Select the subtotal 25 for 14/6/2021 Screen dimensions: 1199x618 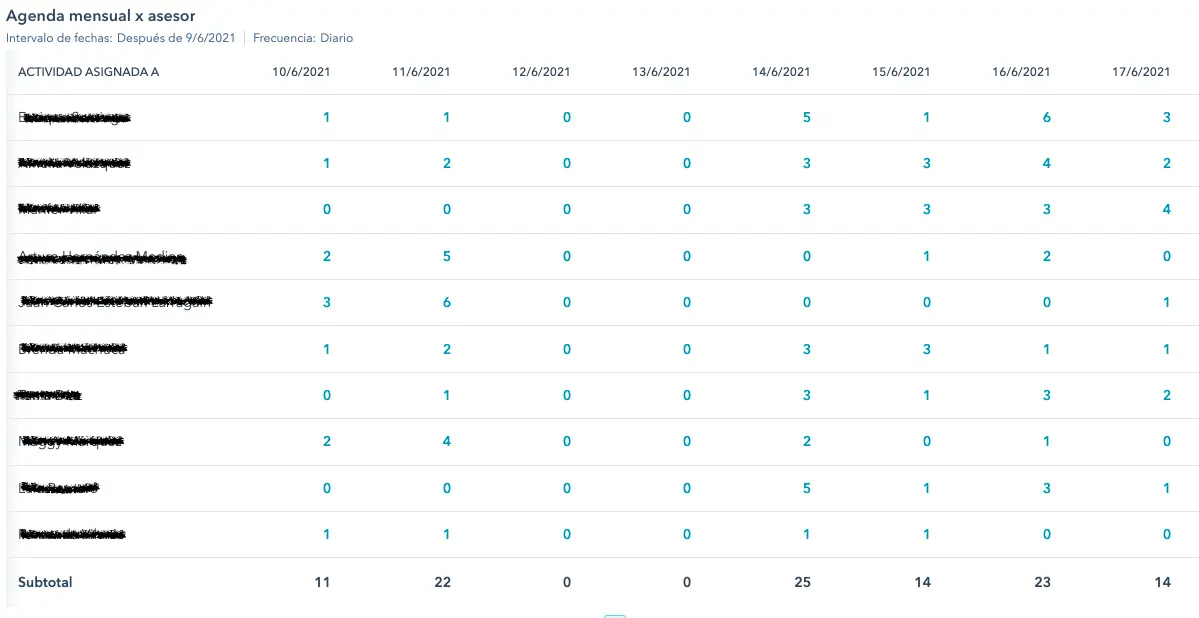(x=802, y=582)
